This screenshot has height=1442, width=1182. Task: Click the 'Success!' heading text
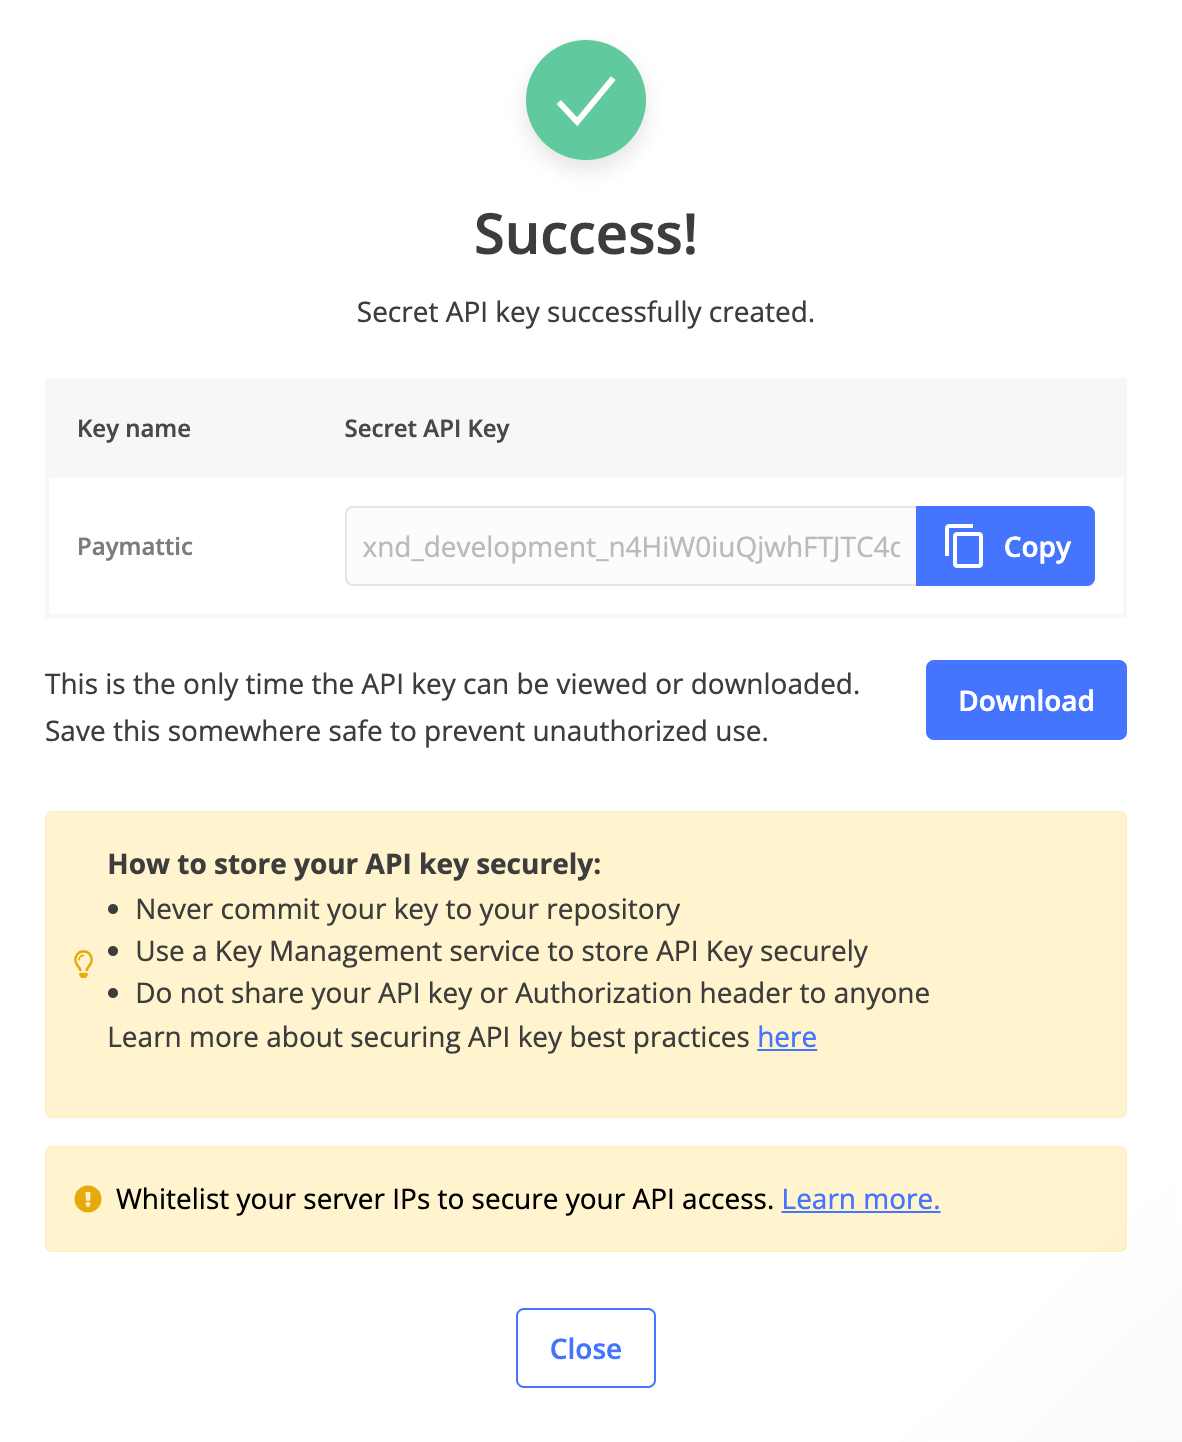(x=586, y=235)
